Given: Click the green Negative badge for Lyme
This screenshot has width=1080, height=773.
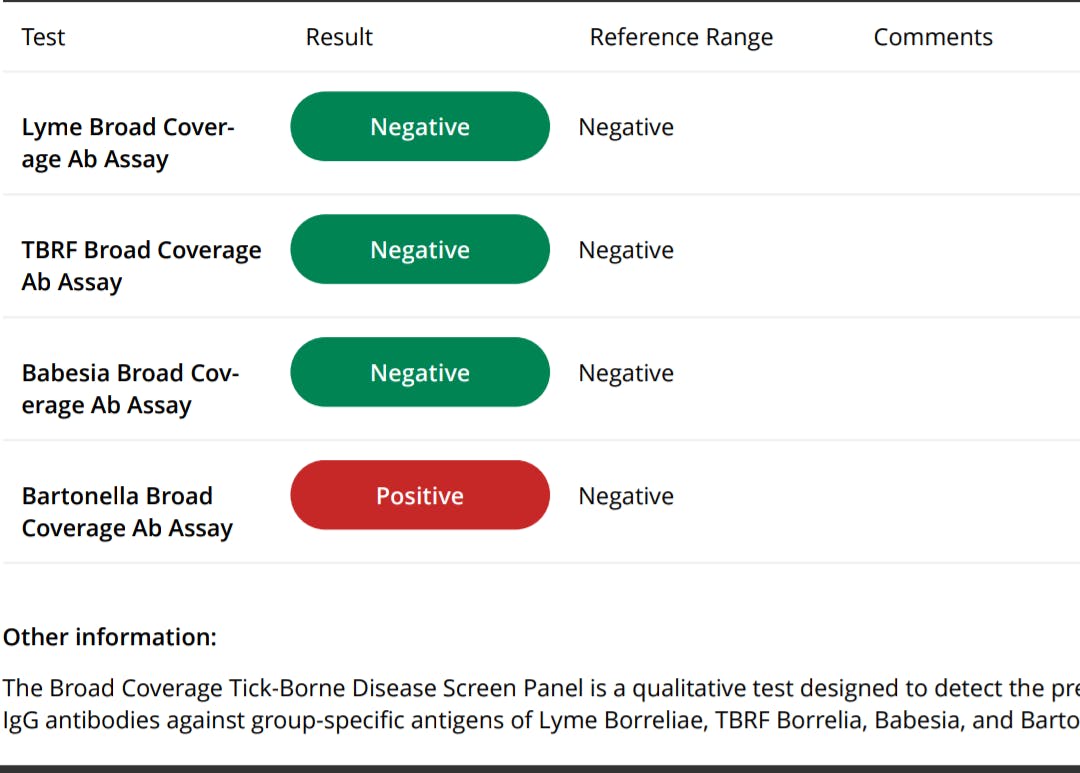Looking at the screenshot, I should 420,127.
